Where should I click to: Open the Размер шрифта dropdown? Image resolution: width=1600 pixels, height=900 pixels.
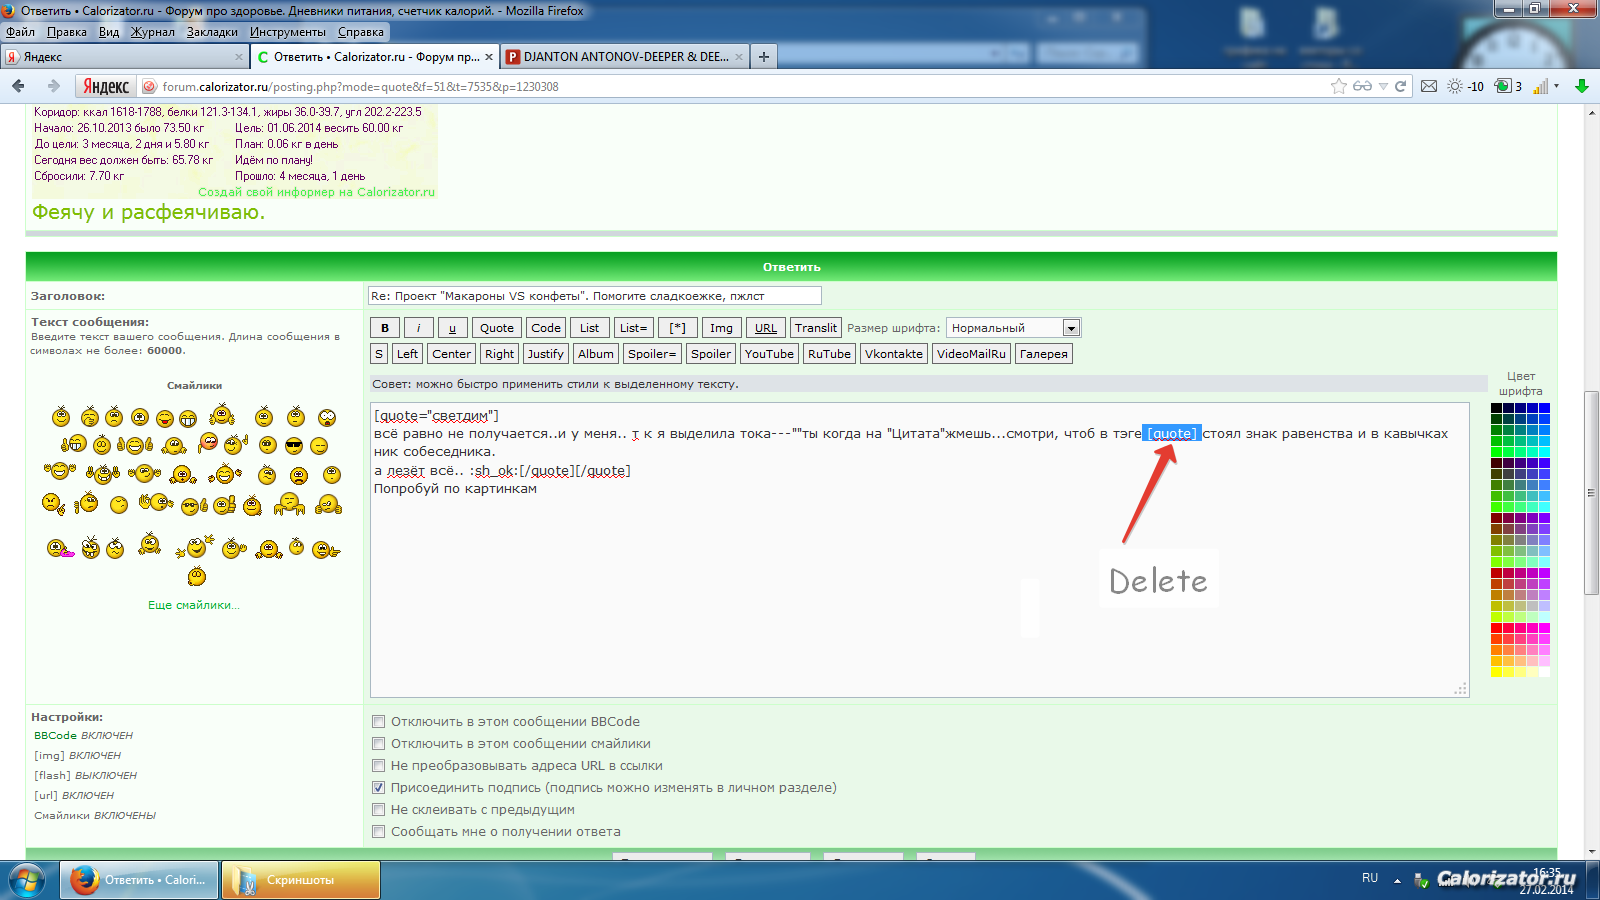[1014, 328]
